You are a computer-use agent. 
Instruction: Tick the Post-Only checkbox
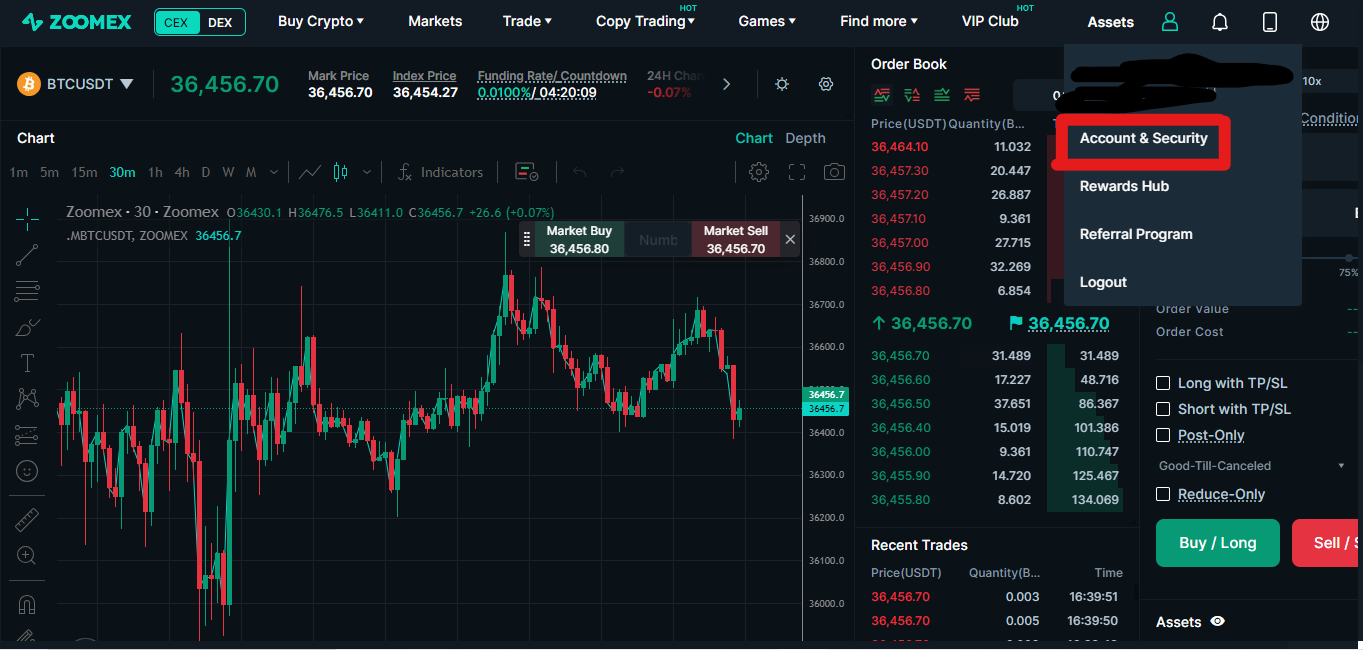[x=1163, y=435]
